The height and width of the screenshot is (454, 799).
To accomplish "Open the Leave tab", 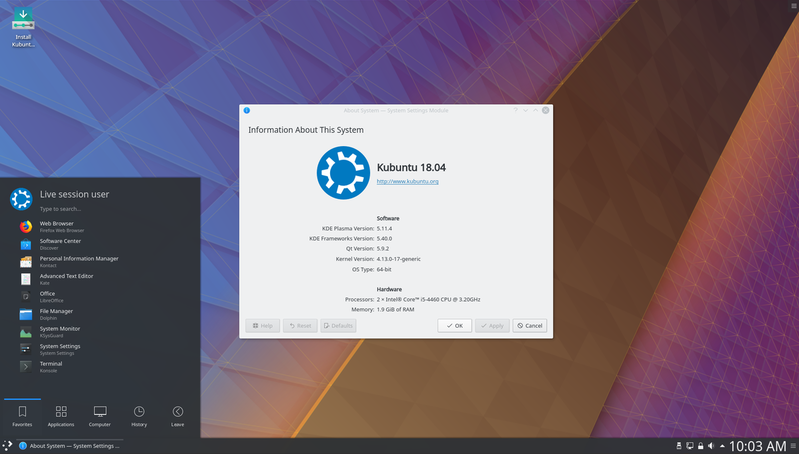I will (x=178, y=416).
